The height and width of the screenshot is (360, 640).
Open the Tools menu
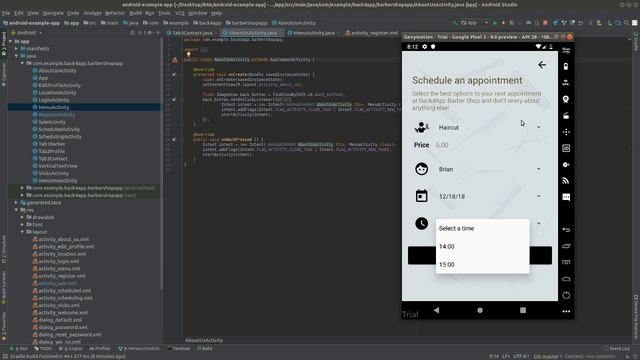(164, 13)
